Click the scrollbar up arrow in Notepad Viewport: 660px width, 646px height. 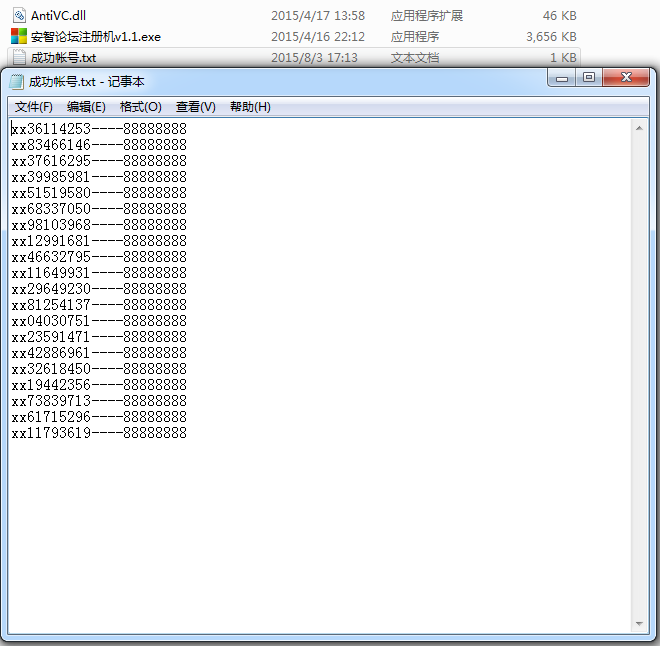click(x=639, y=128)
